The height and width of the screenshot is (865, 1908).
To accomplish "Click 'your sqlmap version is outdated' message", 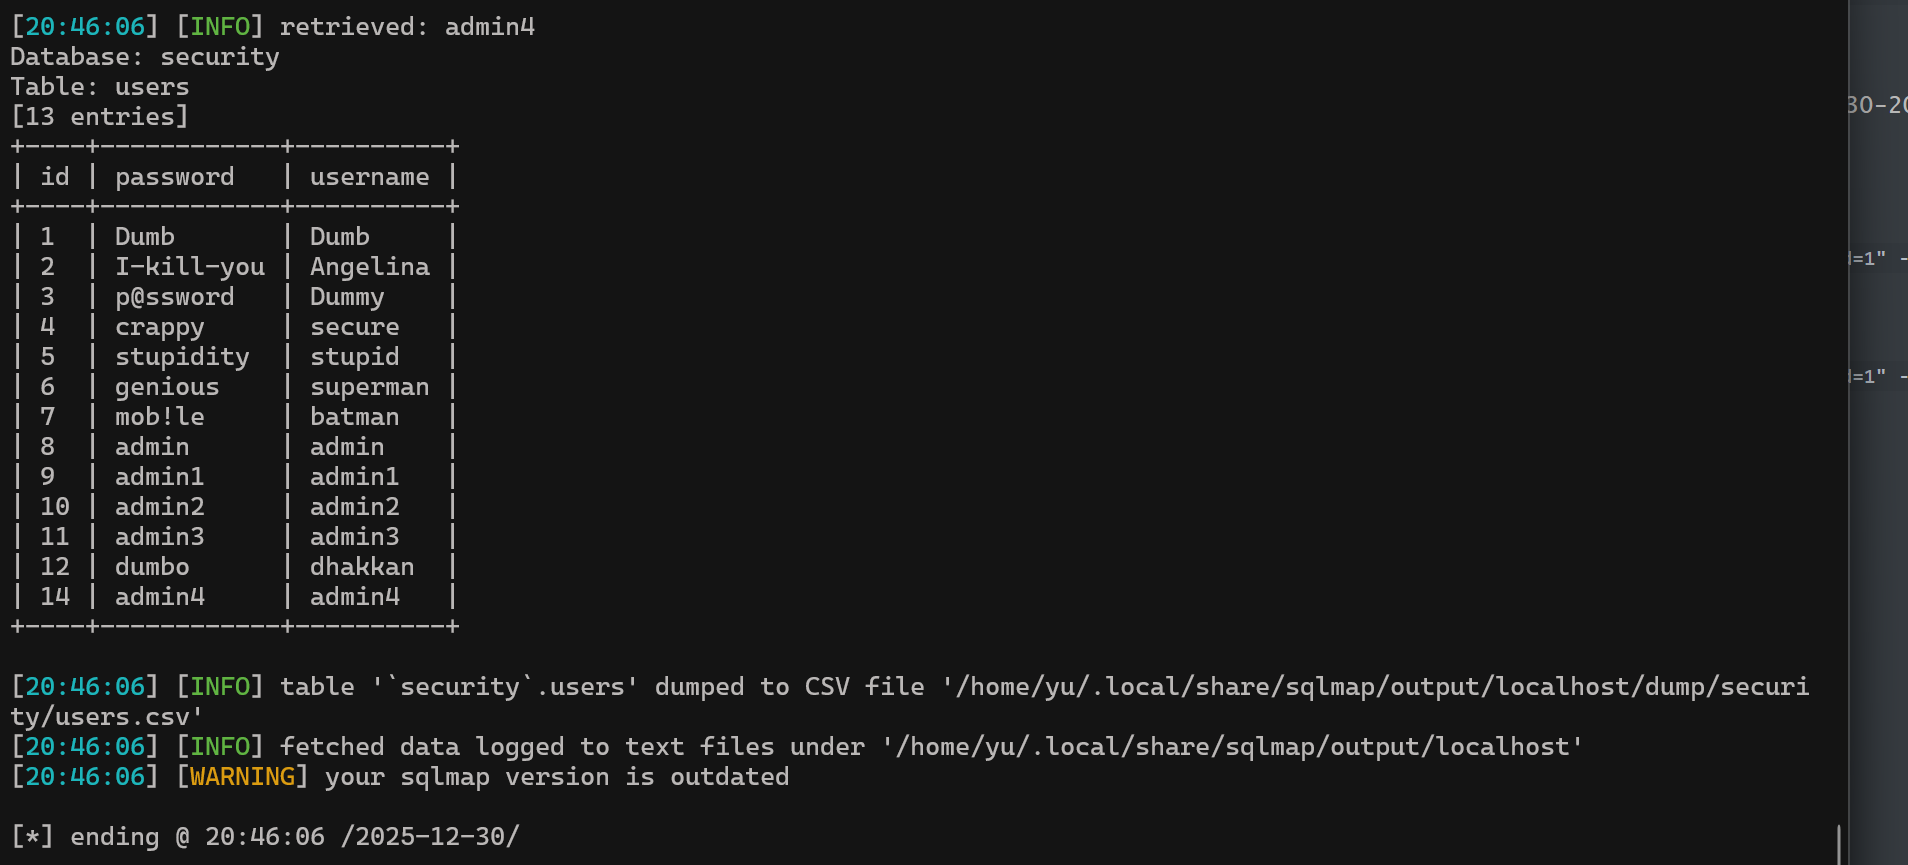I will [x=557, y=777].
